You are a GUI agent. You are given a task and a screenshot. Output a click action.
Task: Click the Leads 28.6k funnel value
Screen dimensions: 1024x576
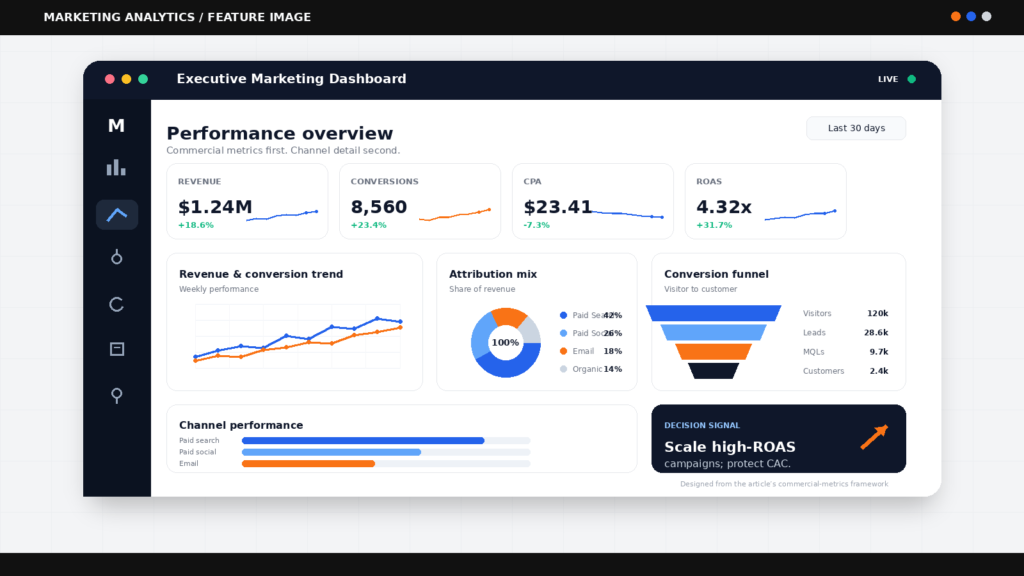(x=876, y=332)
